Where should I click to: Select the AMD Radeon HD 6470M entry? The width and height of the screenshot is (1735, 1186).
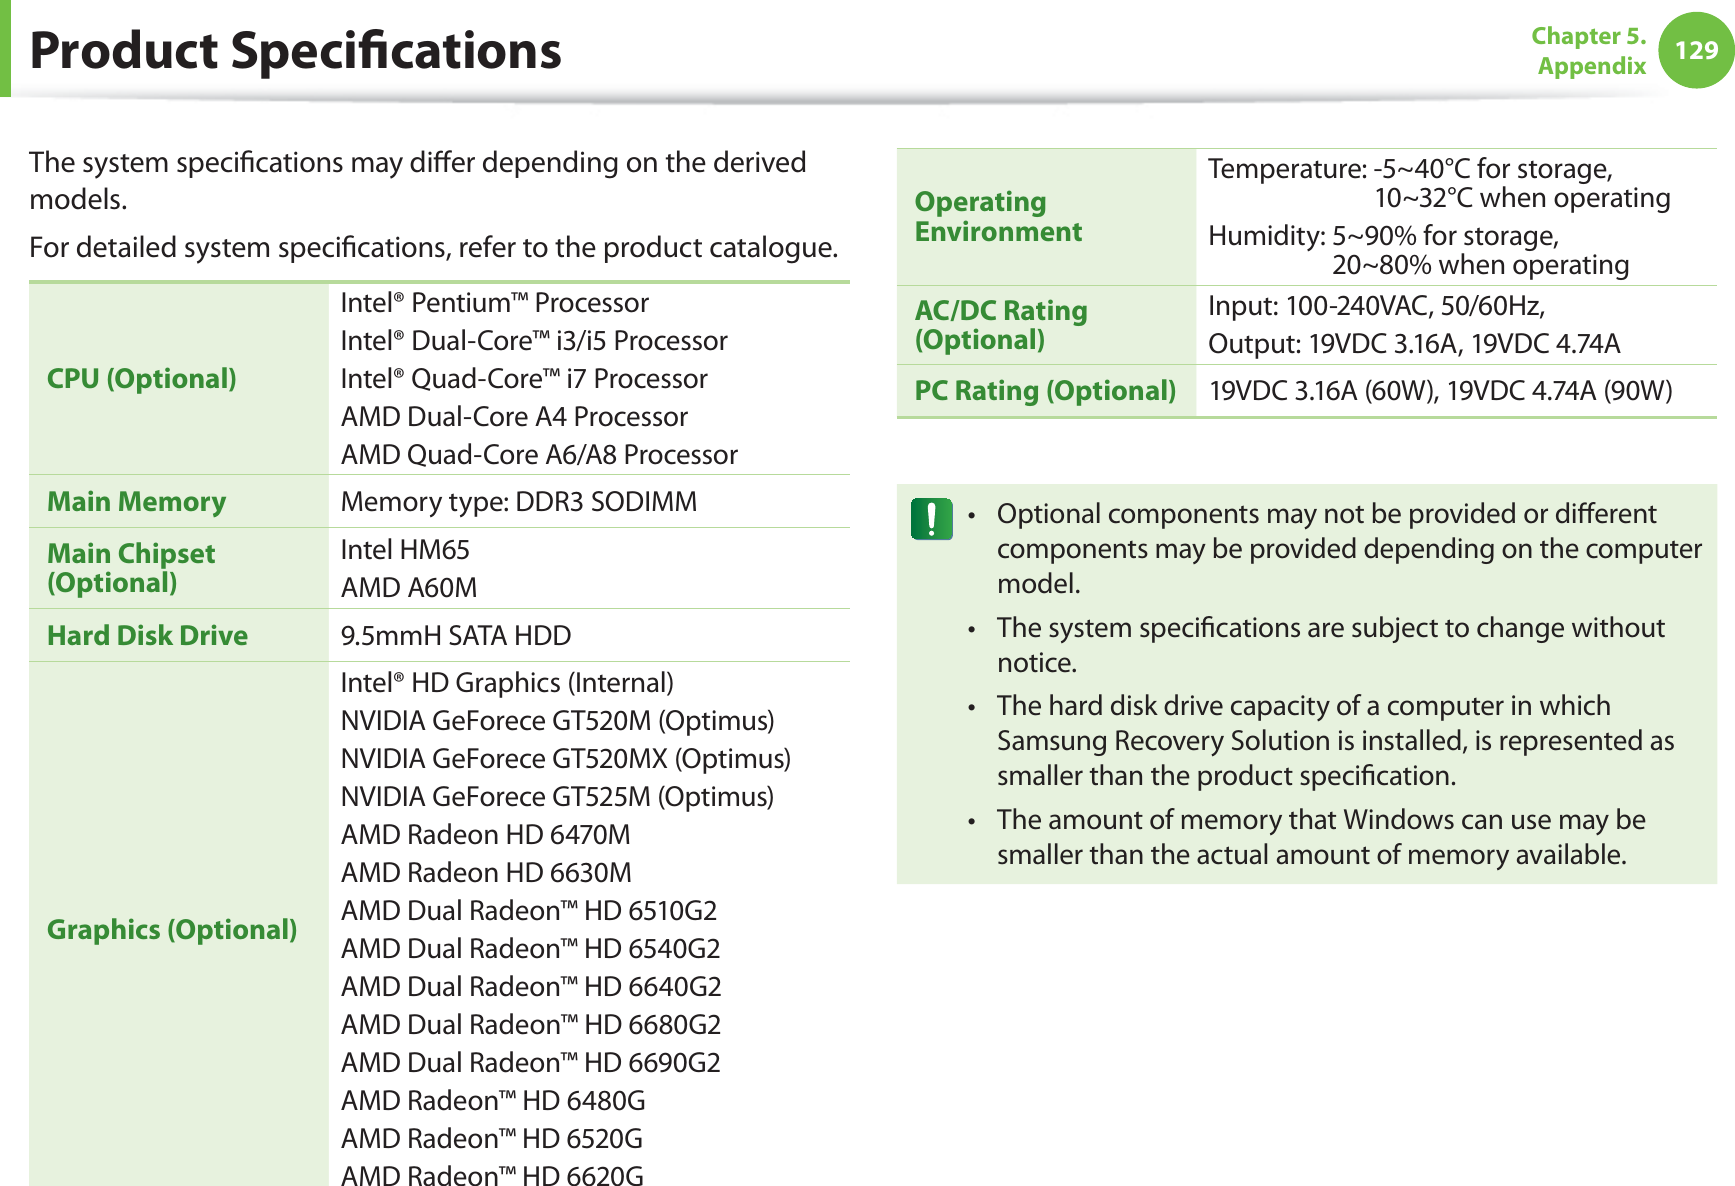[485, 835]
